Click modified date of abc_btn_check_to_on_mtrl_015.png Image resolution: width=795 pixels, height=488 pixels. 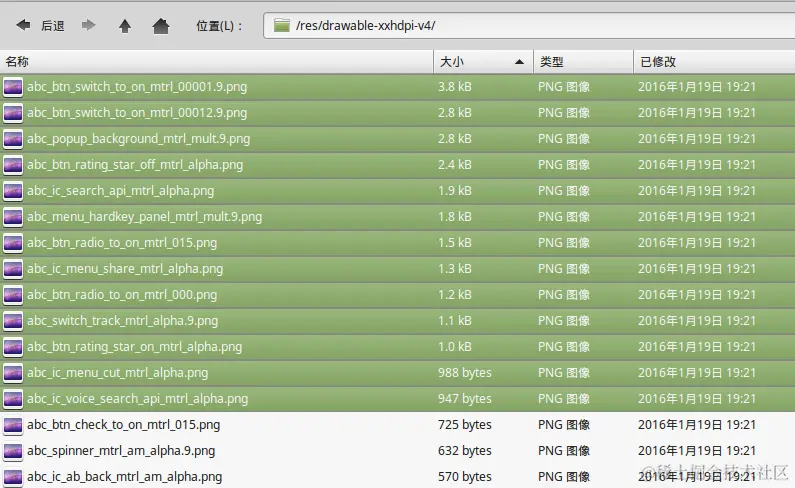(x=697, y=425)
